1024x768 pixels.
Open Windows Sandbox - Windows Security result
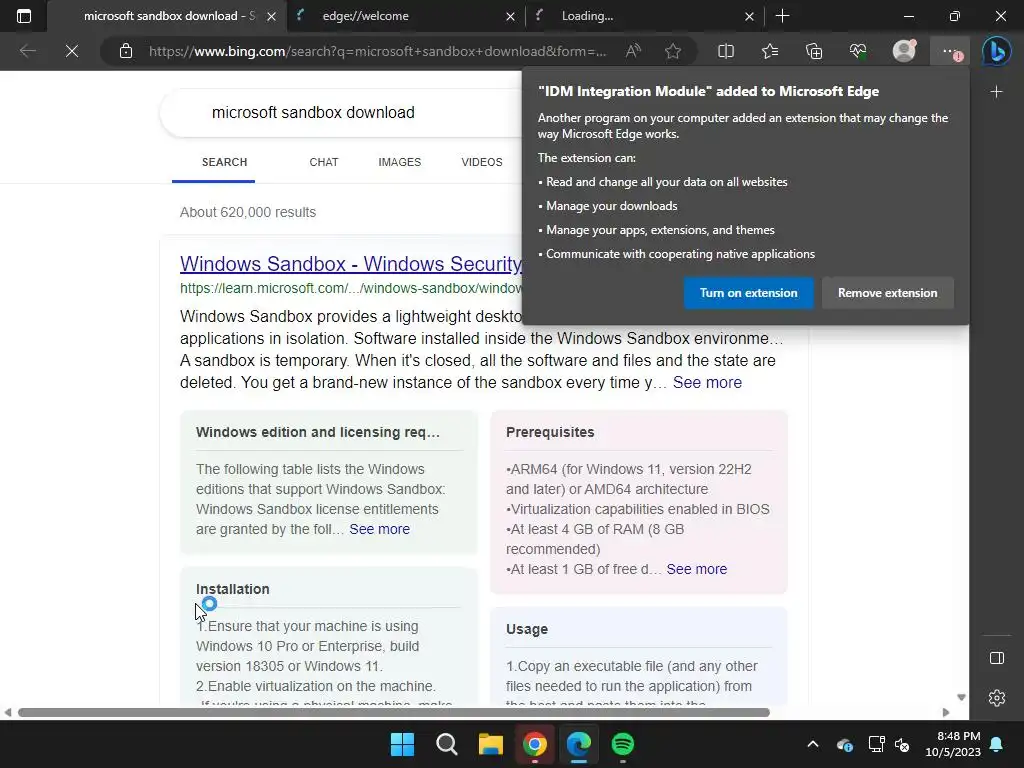point(351,264)
